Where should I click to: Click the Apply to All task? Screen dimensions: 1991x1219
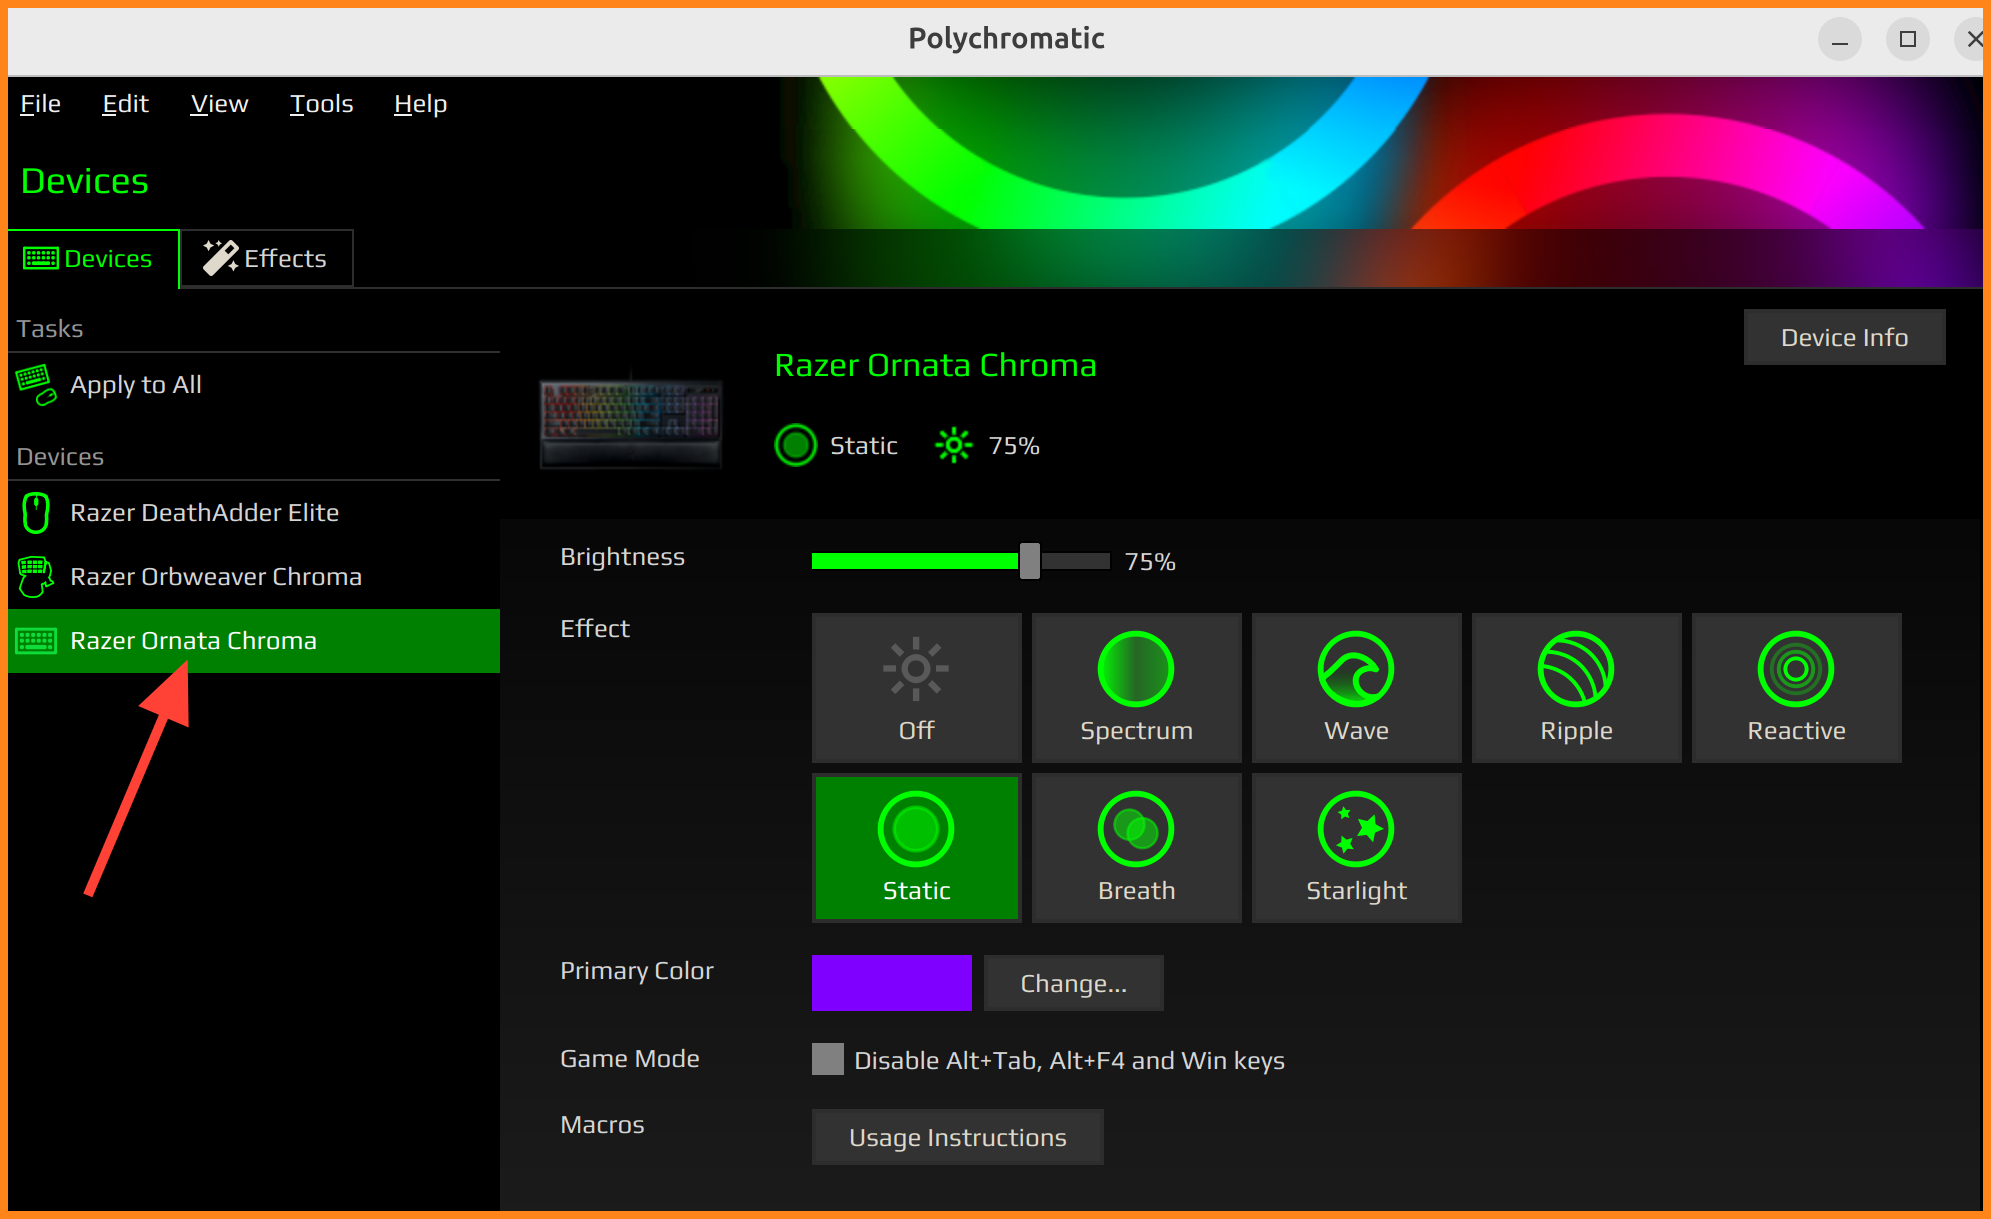point(136,385)
